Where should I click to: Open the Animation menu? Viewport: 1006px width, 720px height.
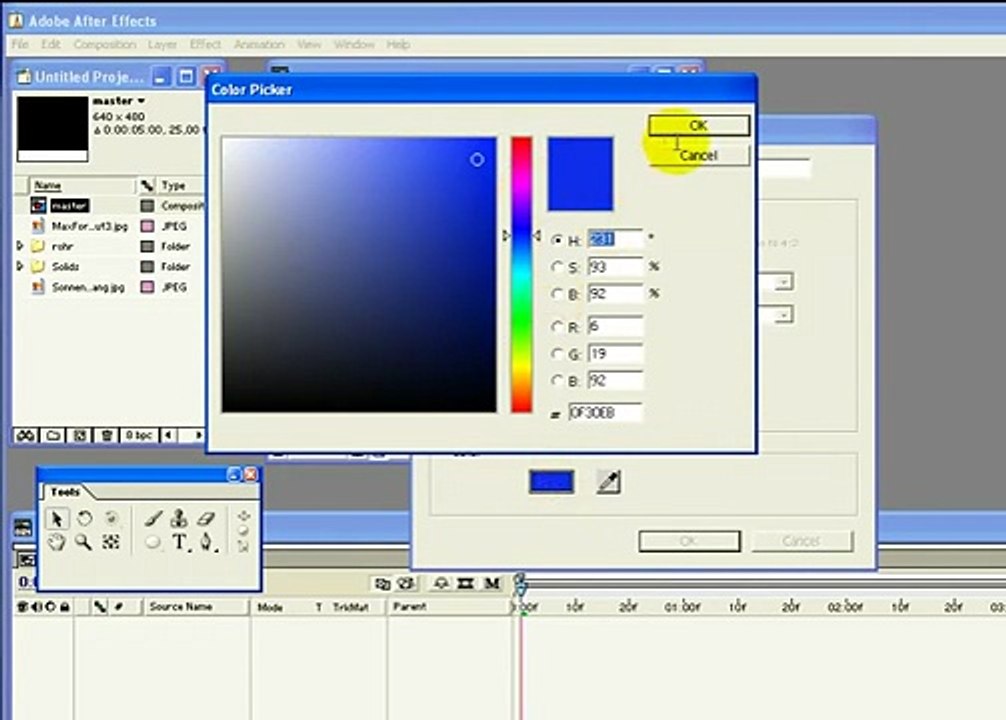tap(259, 44)
